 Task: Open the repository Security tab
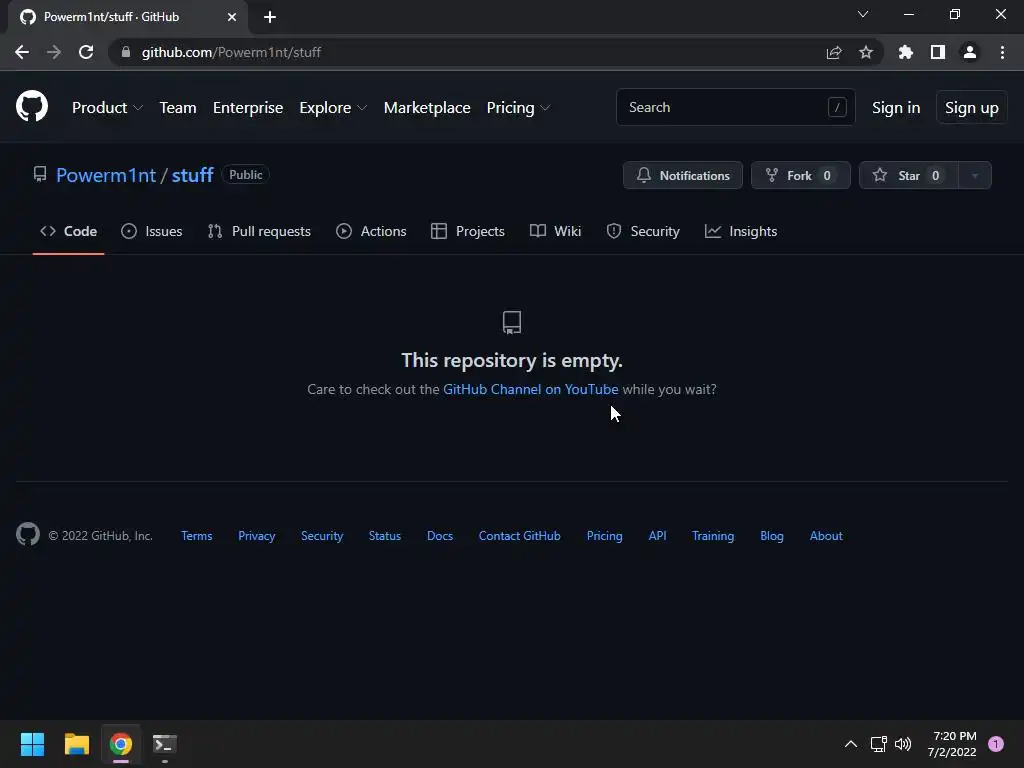coord(643,231)
